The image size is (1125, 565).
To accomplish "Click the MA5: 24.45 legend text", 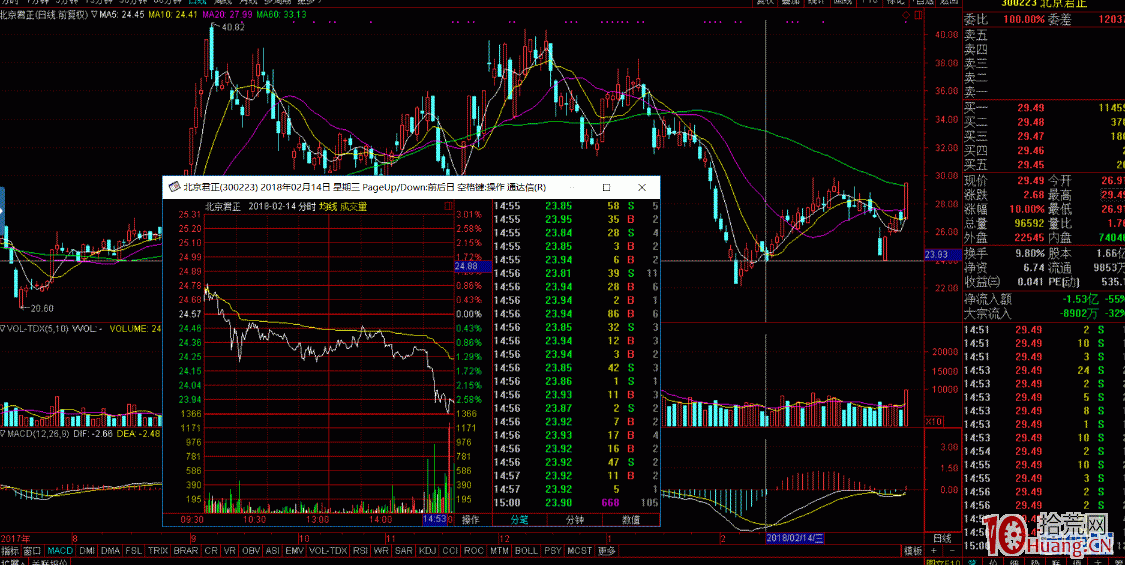I will click(x=123, y=14).
